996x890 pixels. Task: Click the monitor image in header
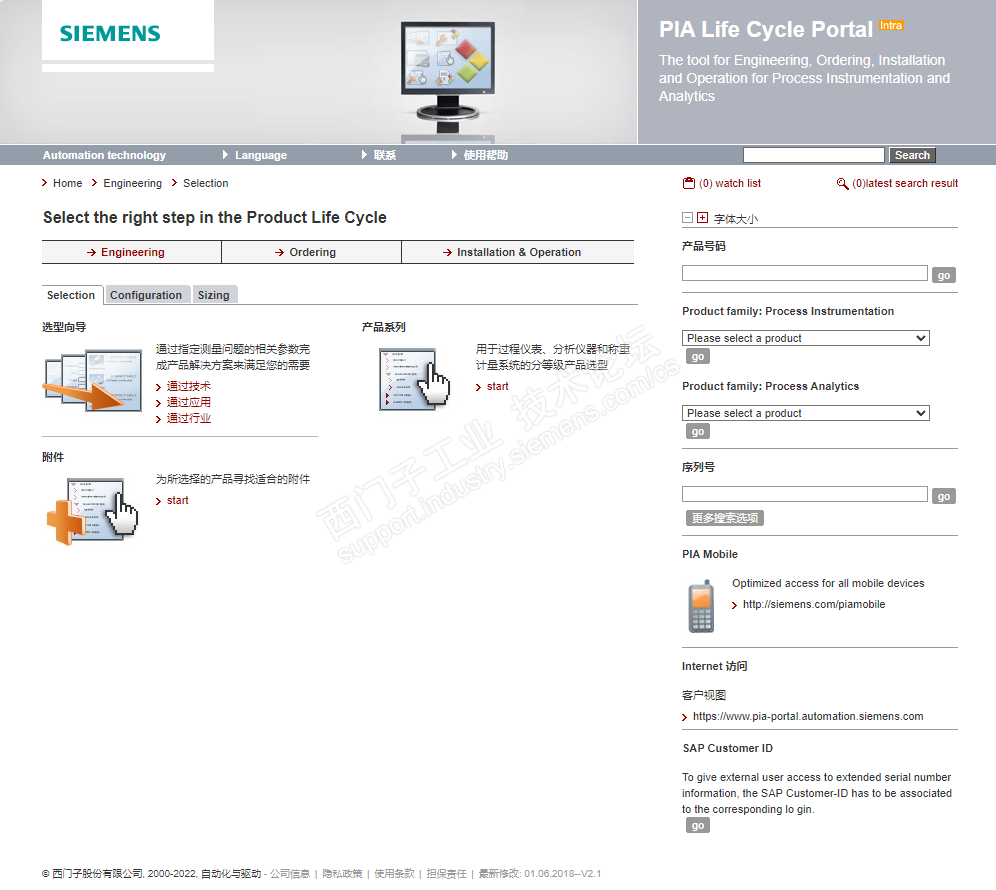[x=447, y=76]
